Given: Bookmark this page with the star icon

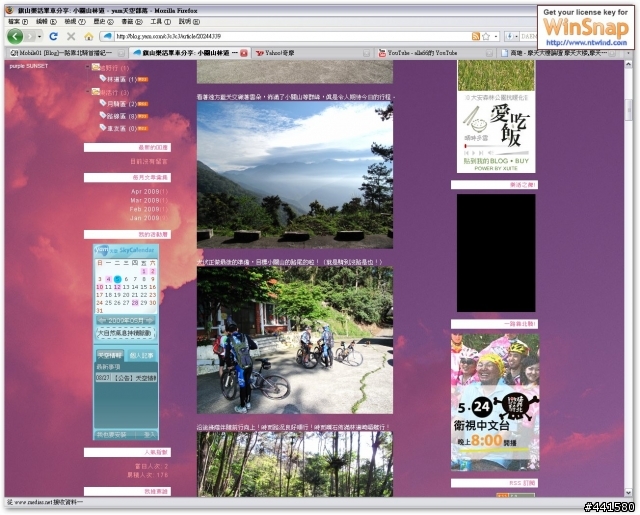Looking at the screenshot, I should [486, 36].
